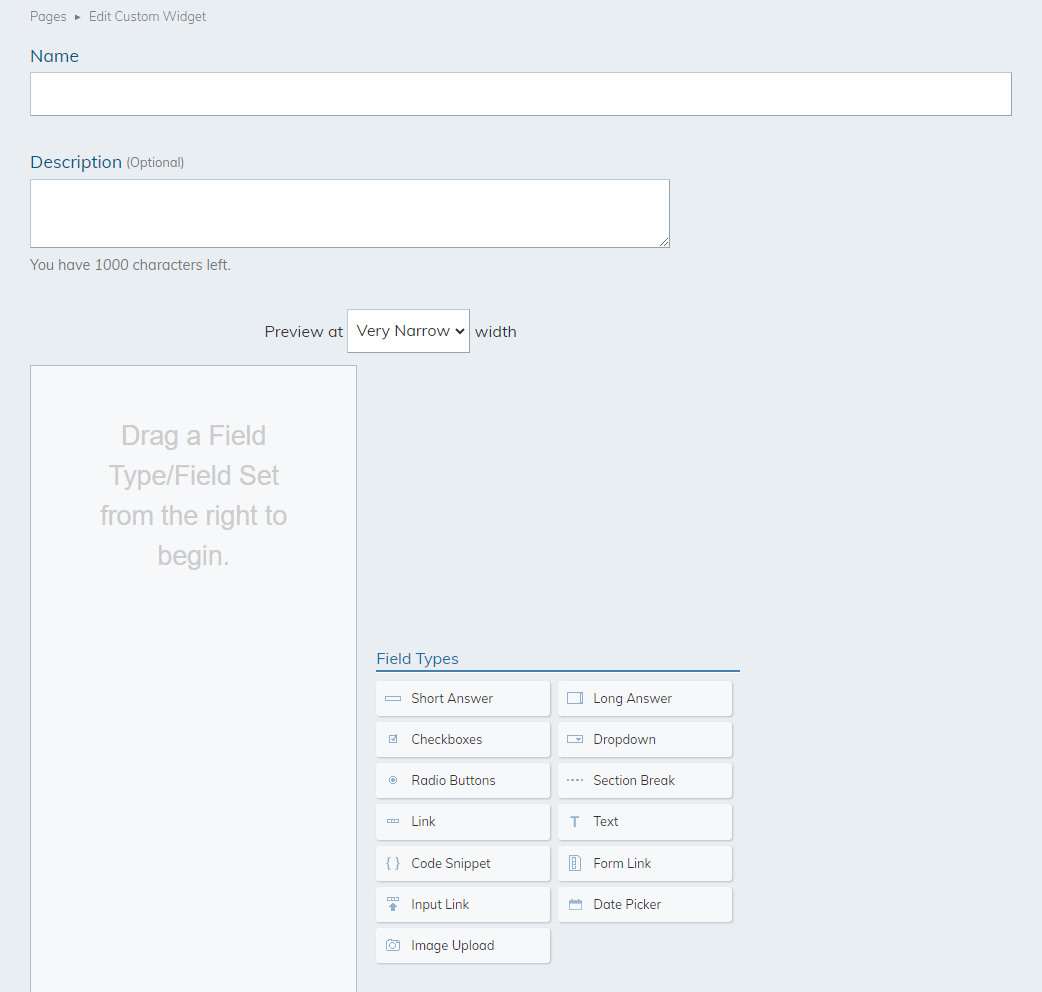Focus the Description text area
This screenshot has width=1042, height=992.
pyautogui.click(x=350, y=213)
